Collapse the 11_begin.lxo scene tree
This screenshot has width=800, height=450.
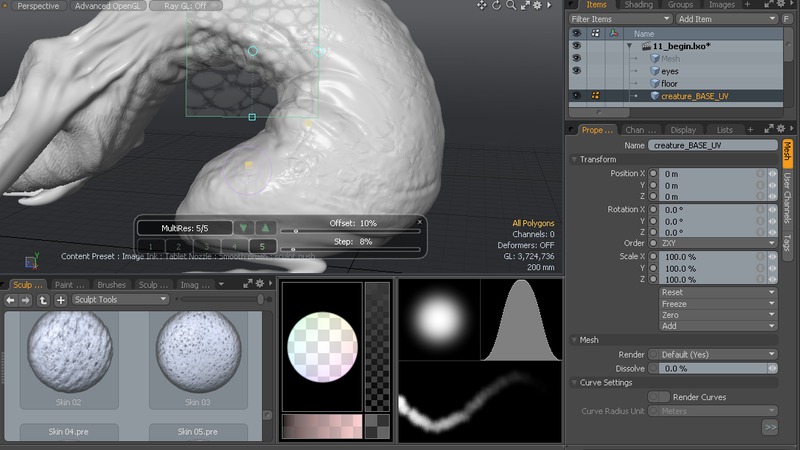629,46
